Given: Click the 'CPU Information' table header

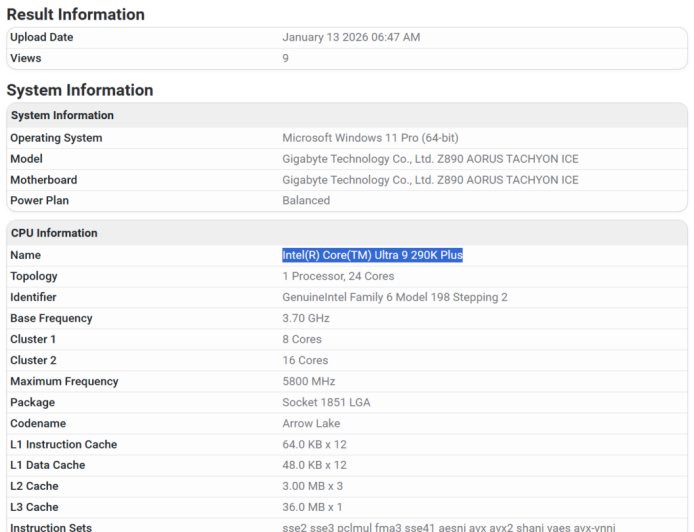Looking at the screenshot, I should 347,233.
